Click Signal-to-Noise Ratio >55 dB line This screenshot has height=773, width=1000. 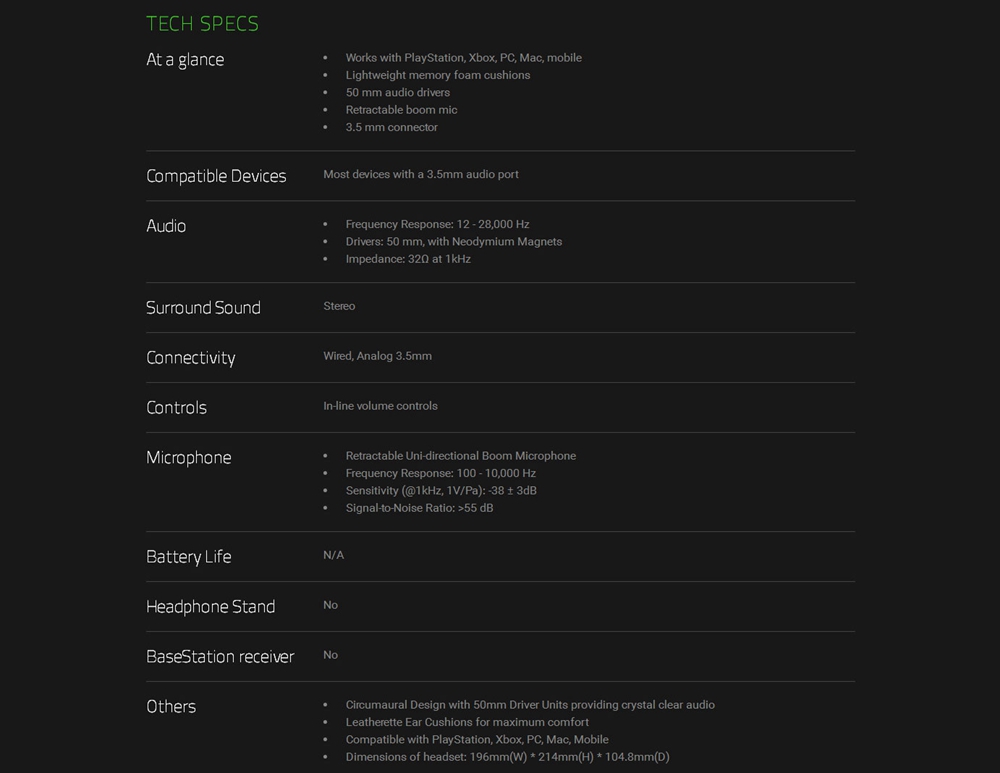click(420, 508)
